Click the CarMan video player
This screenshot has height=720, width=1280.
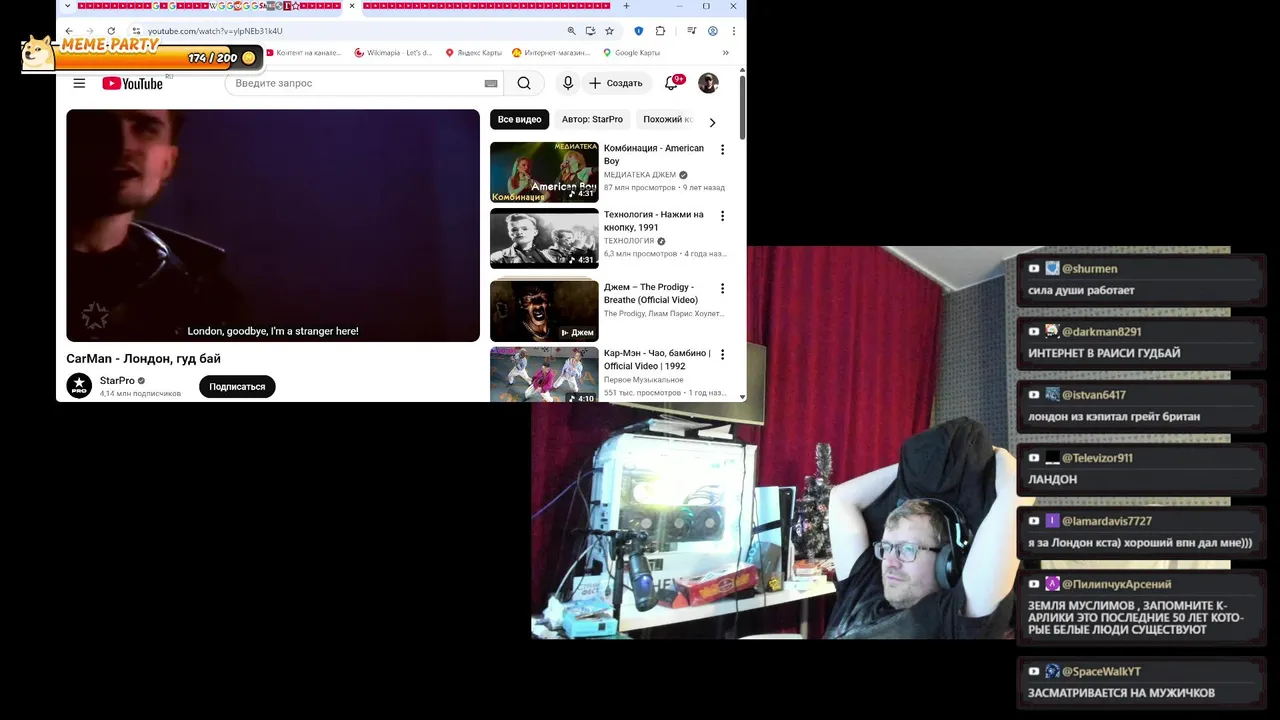[273, 226]
